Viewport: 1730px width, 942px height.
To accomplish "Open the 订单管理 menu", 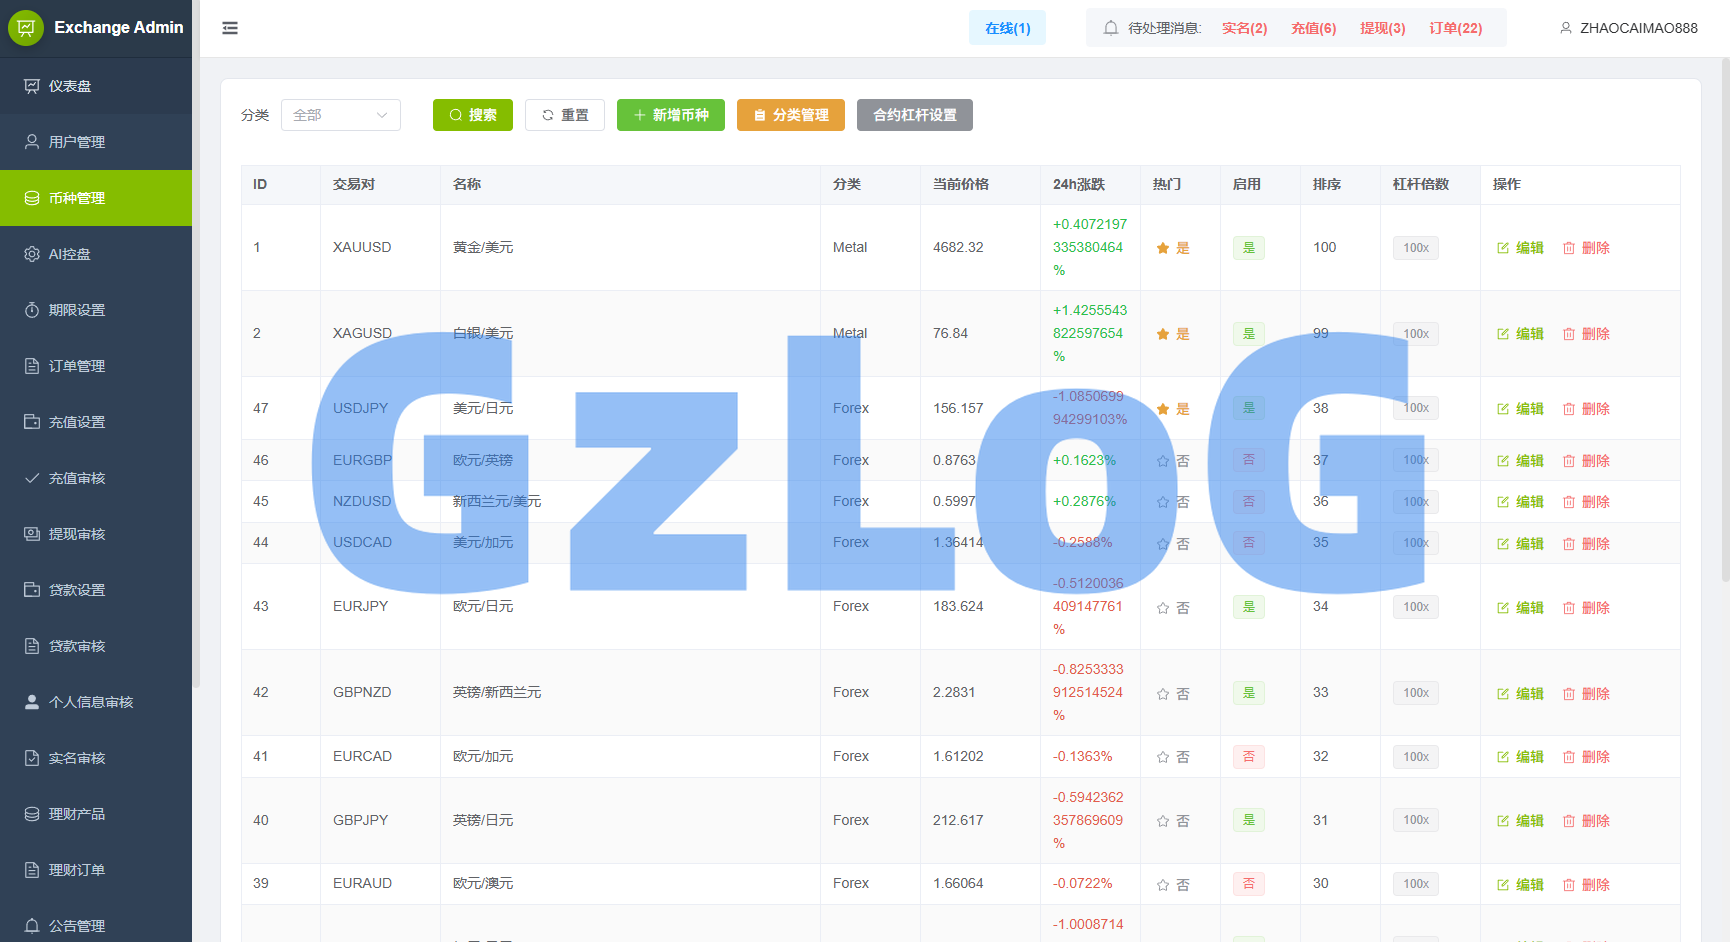I will (x=96, y=366).
